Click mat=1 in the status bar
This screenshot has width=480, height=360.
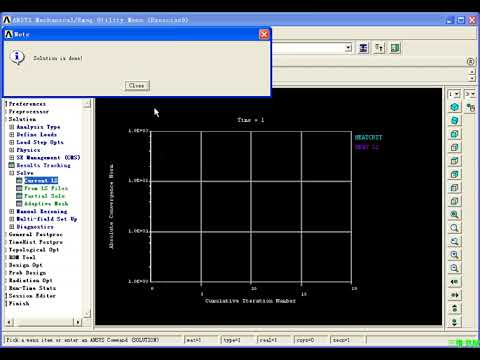point(200,340)
